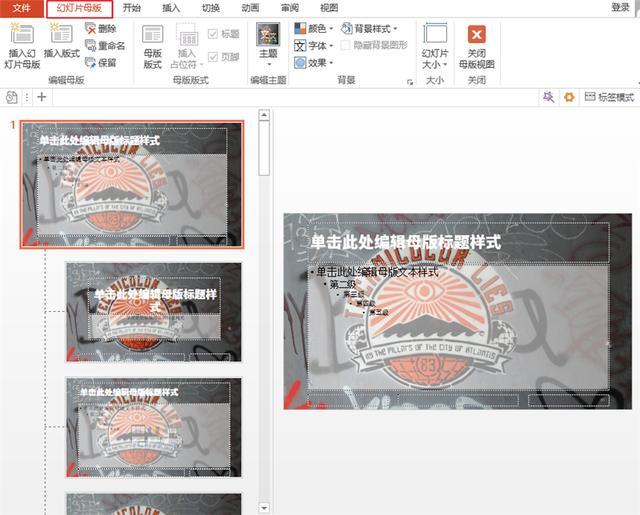Click the plus add button in toolbar
The width and height of the screenshot is (640, 515).
42,97
